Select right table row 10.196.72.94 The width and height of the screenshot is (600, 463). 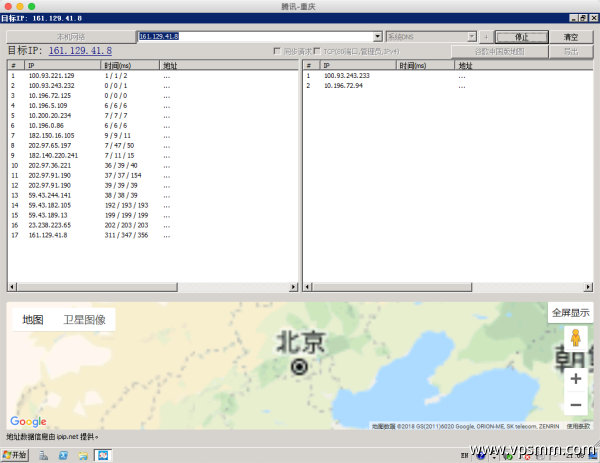[448, 86]
